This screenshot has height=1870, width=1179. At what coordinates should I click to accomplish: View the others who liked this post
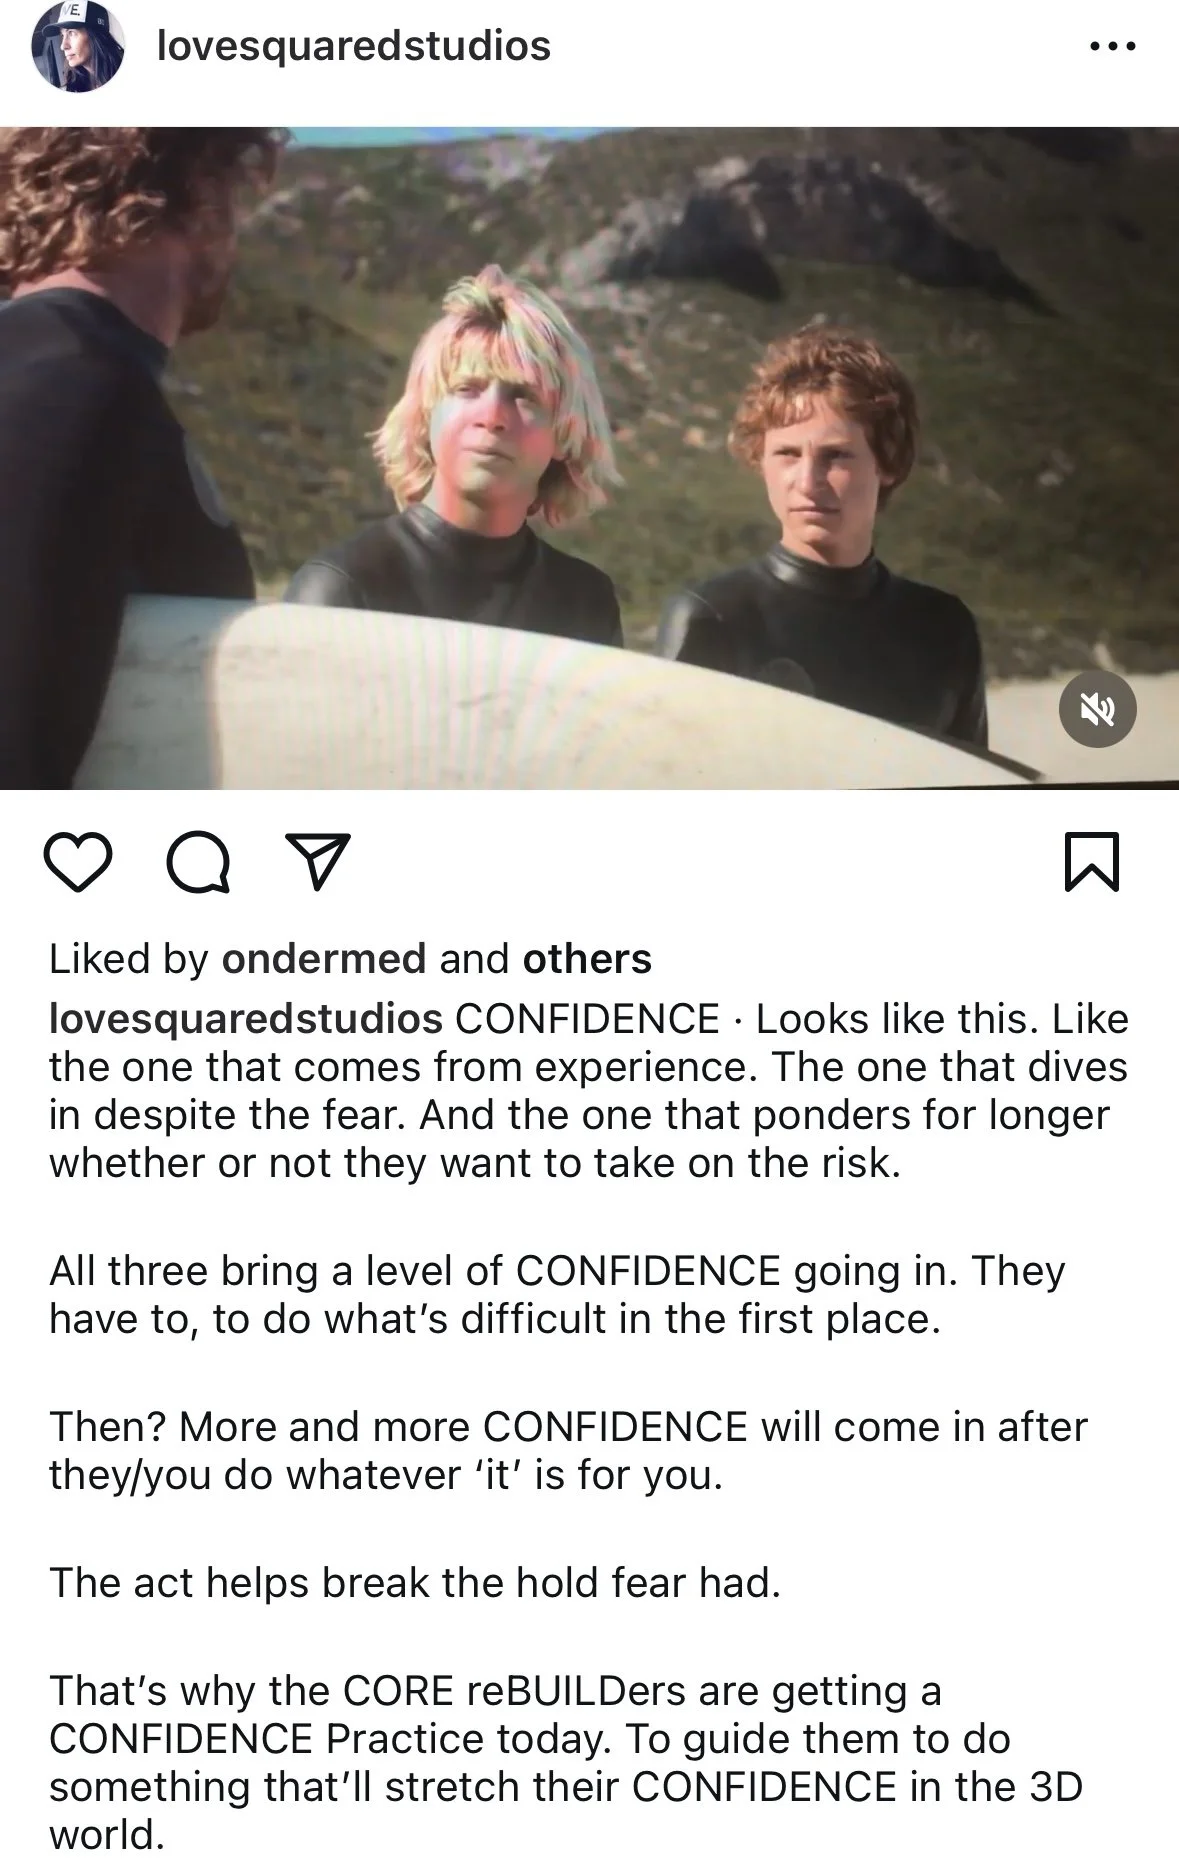(587, 959)
